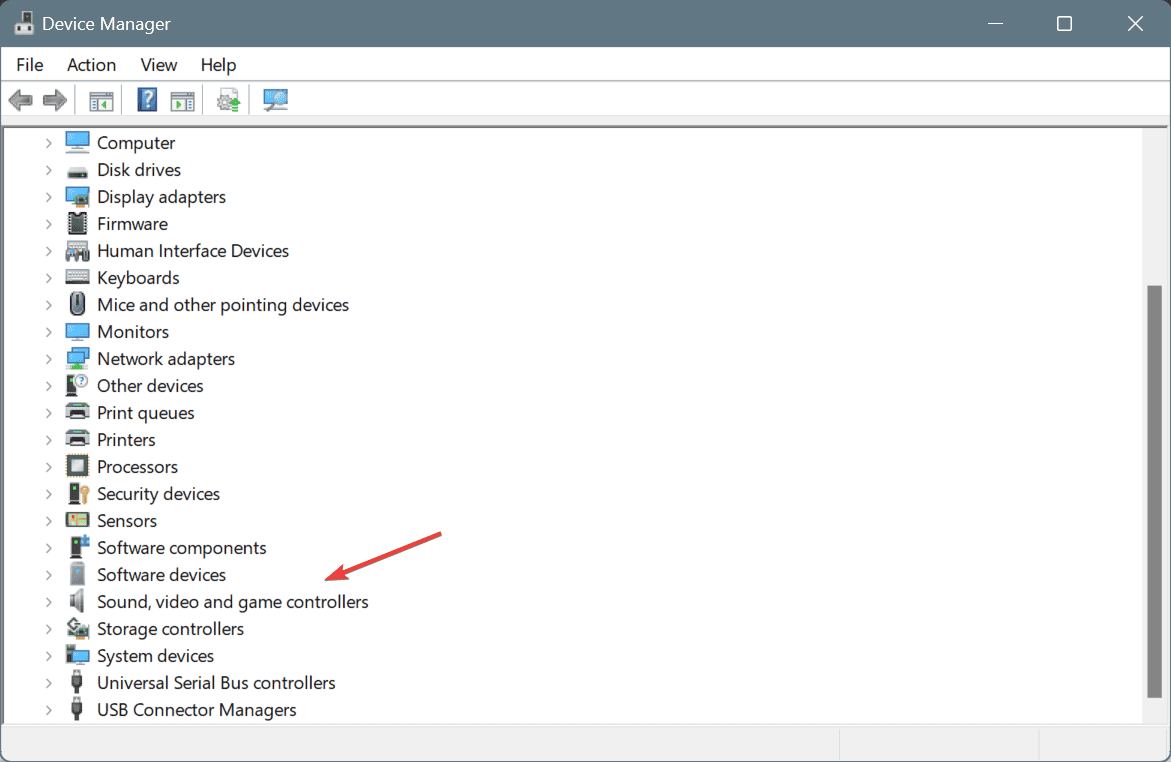Open the Help menu

coord(218,65)
